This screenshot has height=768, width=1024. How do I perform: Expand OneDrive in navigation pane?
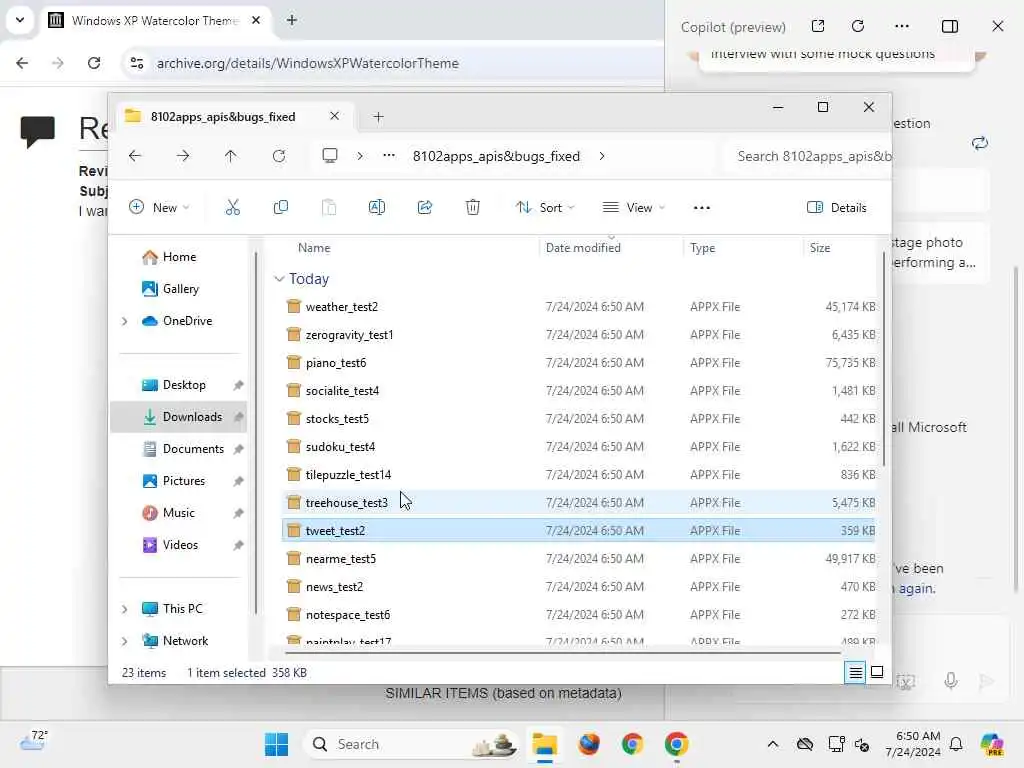125,321
